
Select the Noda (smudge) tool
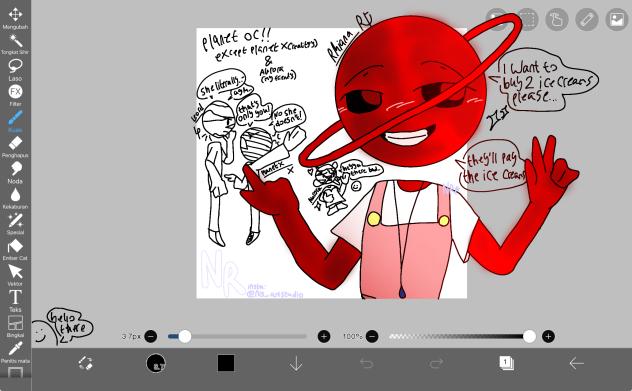tap(15, 173)
